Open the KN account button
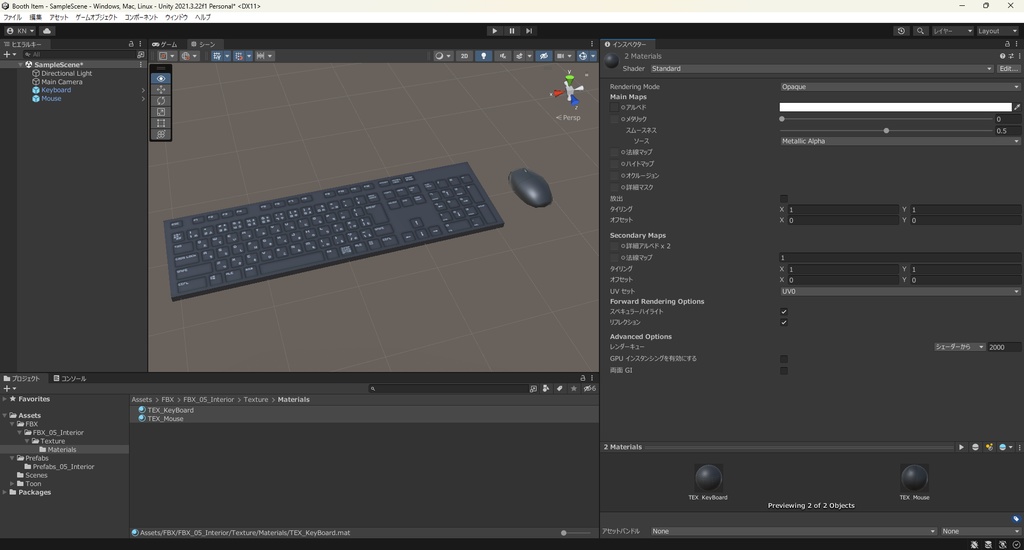 coord(21,31)
